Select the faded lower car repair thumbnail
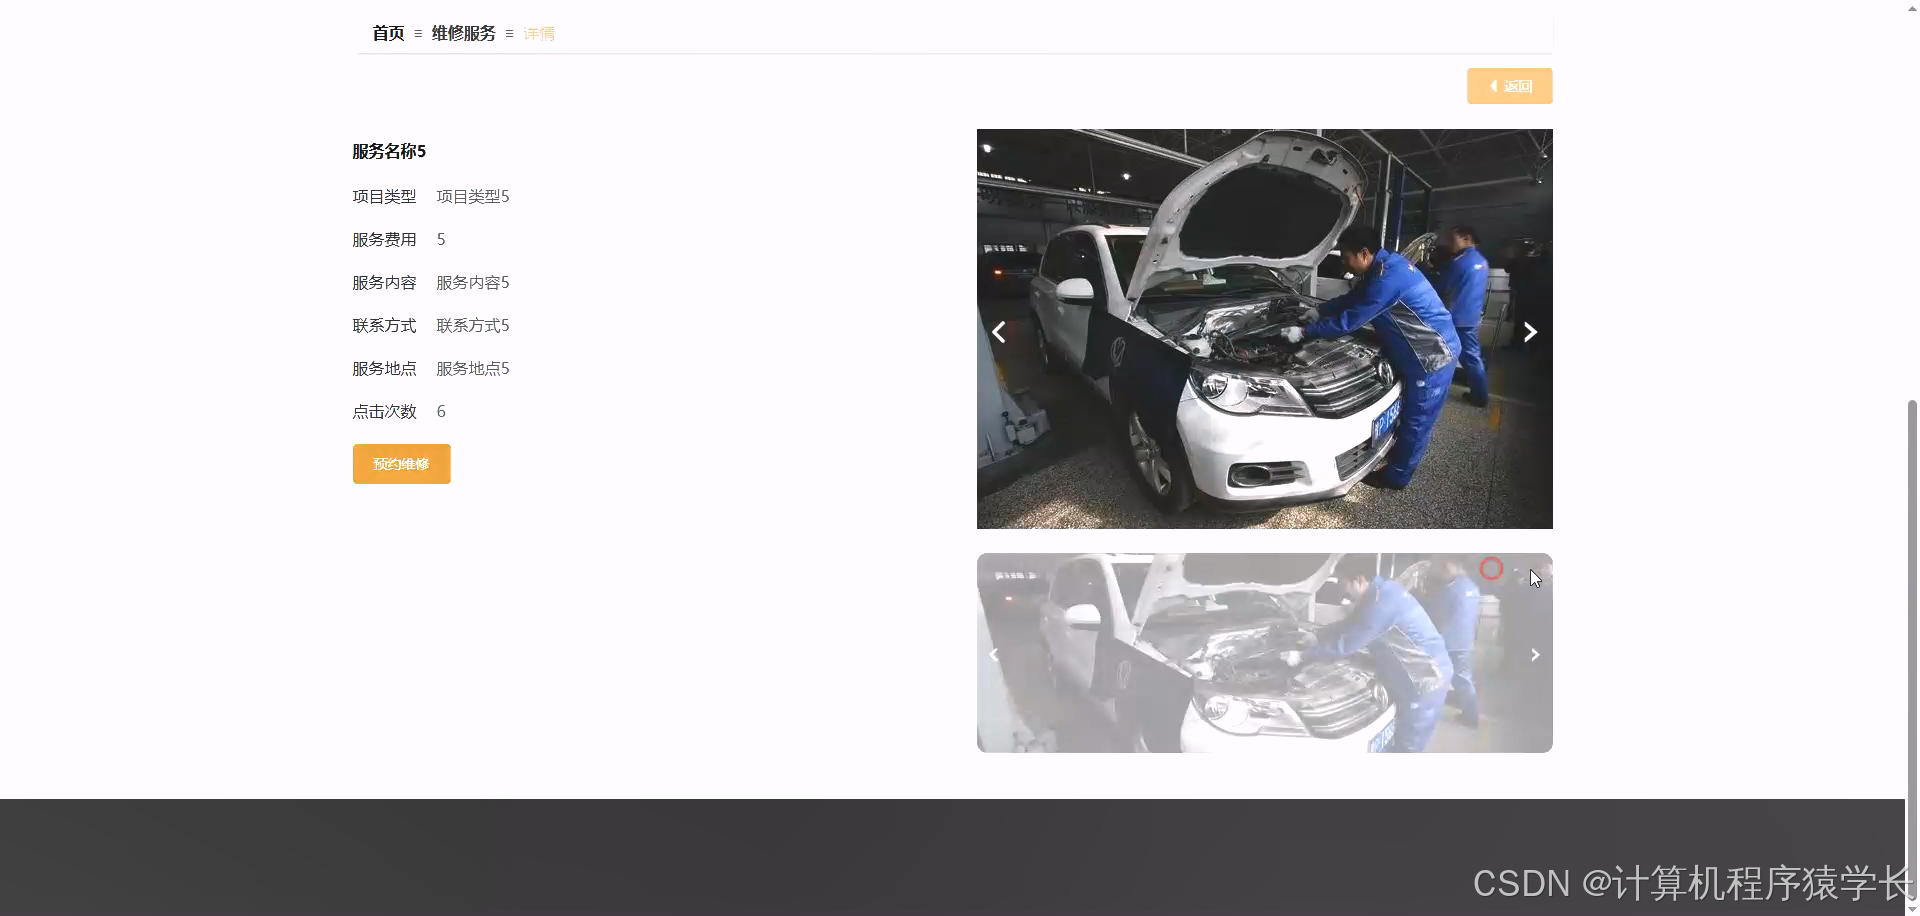1920x916 pixels. [1264, 653]
